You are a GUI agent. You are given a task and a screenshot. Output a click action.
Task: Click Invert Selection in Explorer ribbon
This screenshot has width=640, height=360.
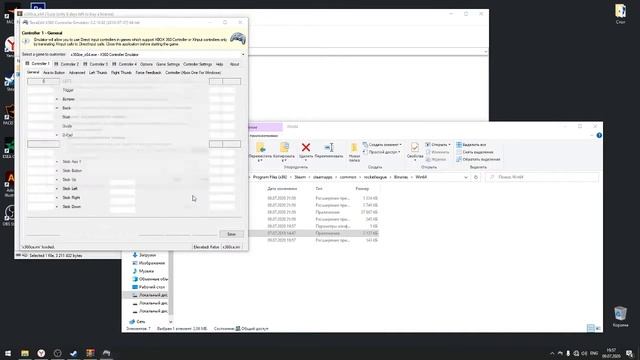[478, 159]
